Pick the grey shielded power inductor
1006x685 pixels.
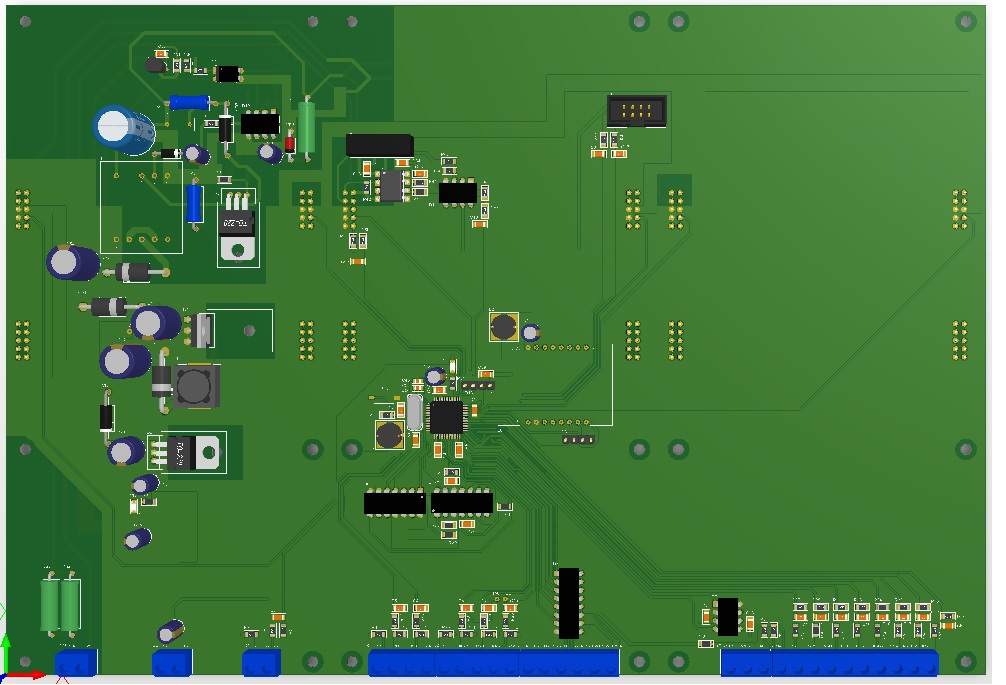pos(196,386)
